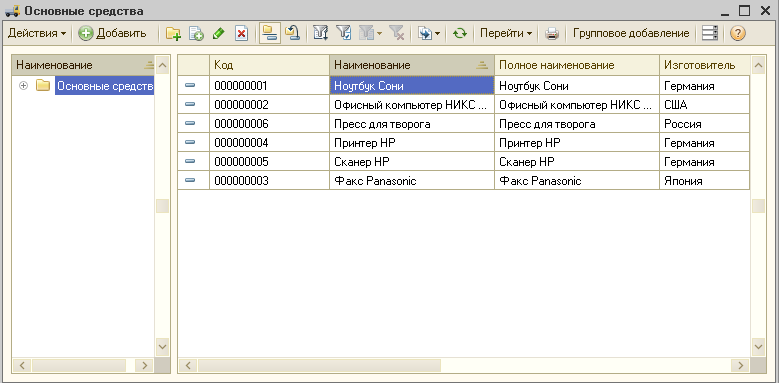Sort table by Наименование column header
The width and height of the screenshot is (779, 383).
point(412,65)
